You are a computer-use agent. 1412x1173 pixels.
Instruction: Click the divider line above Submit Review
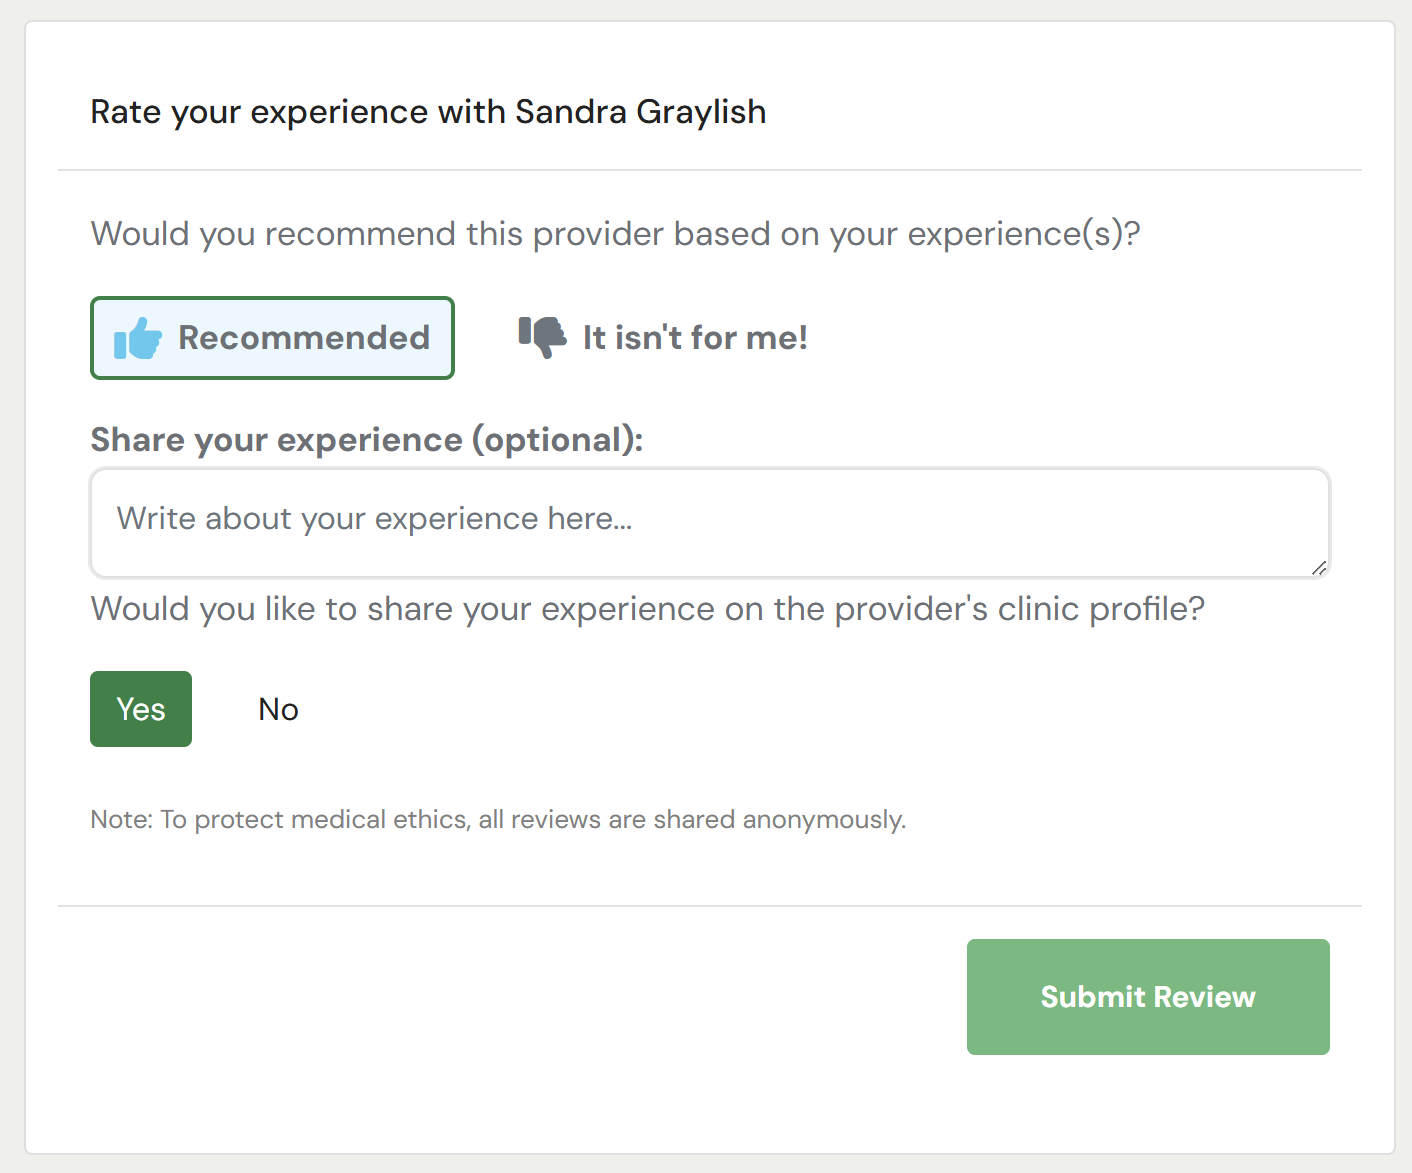pos(710,906)
